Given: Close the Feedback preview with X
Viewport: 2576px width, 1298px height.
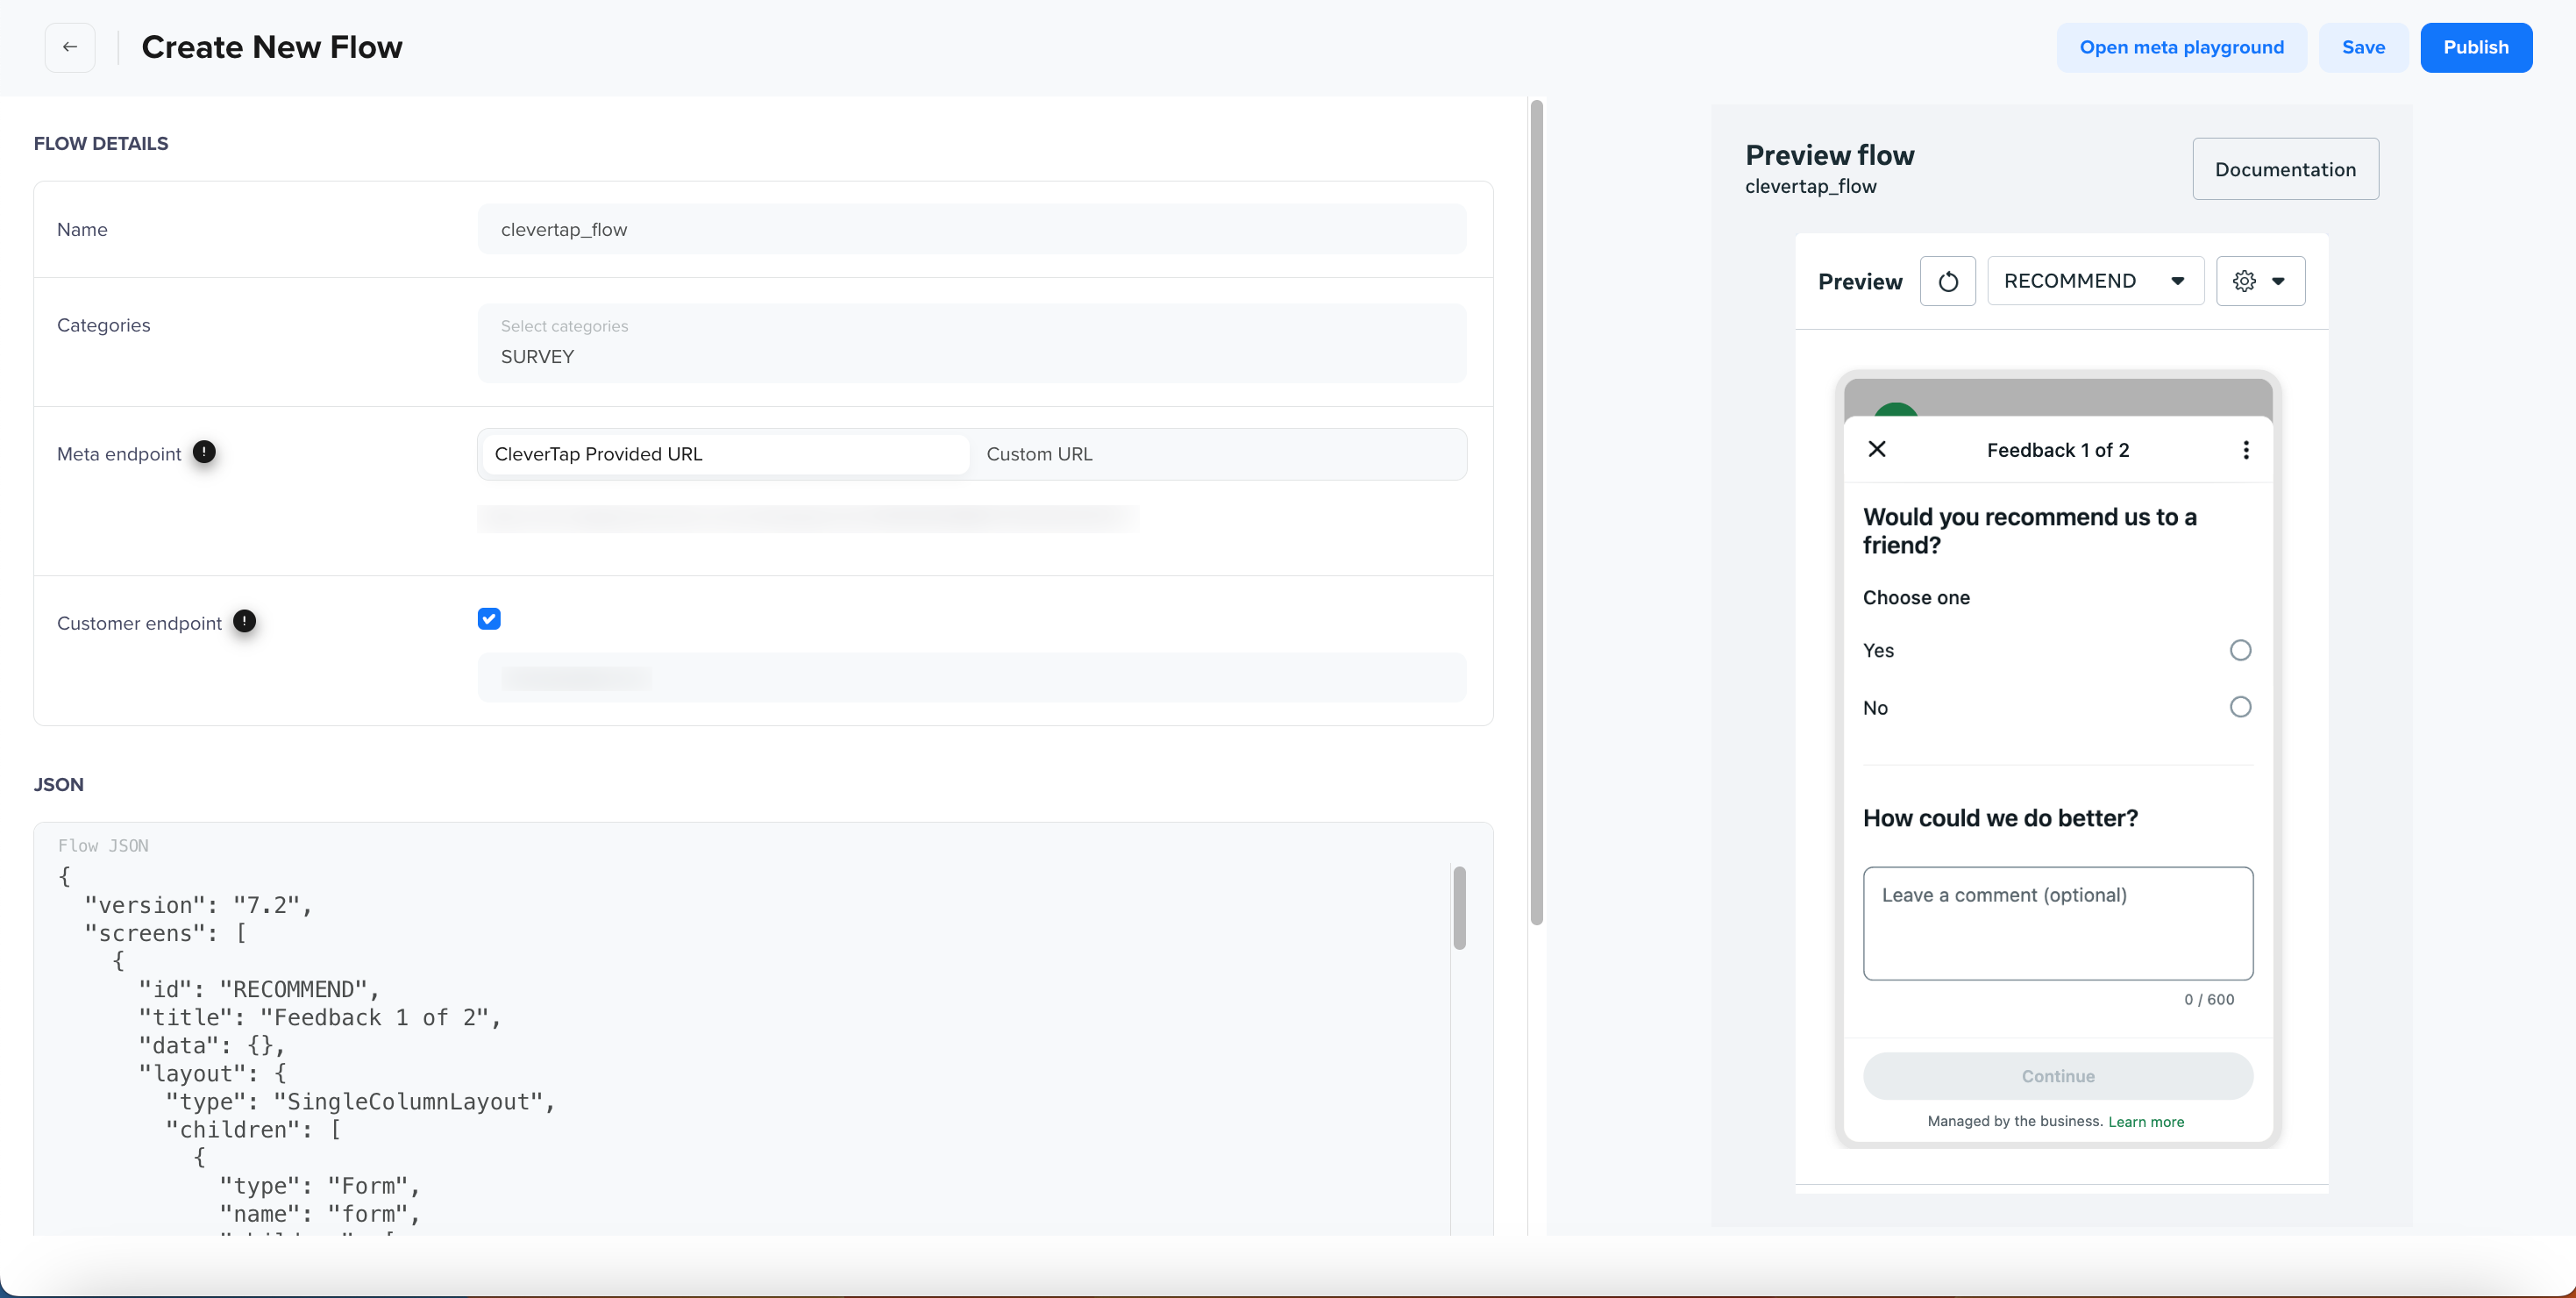Looking at the screenshot, I should pyautogui.click(x=1877, y=449).
